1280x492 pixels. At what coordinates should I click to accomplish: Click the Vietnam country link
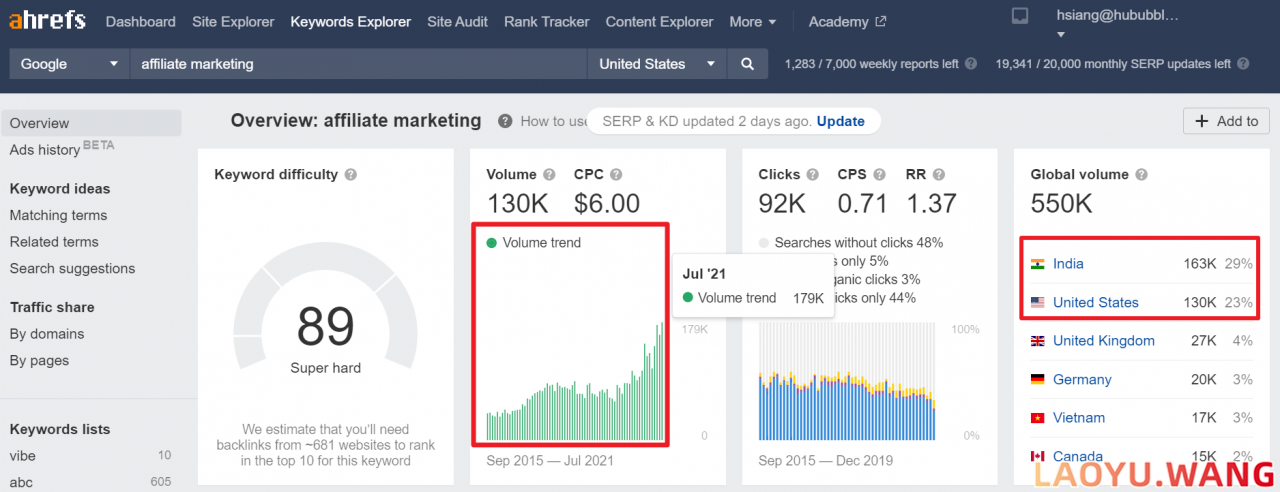click(1079, 418)
